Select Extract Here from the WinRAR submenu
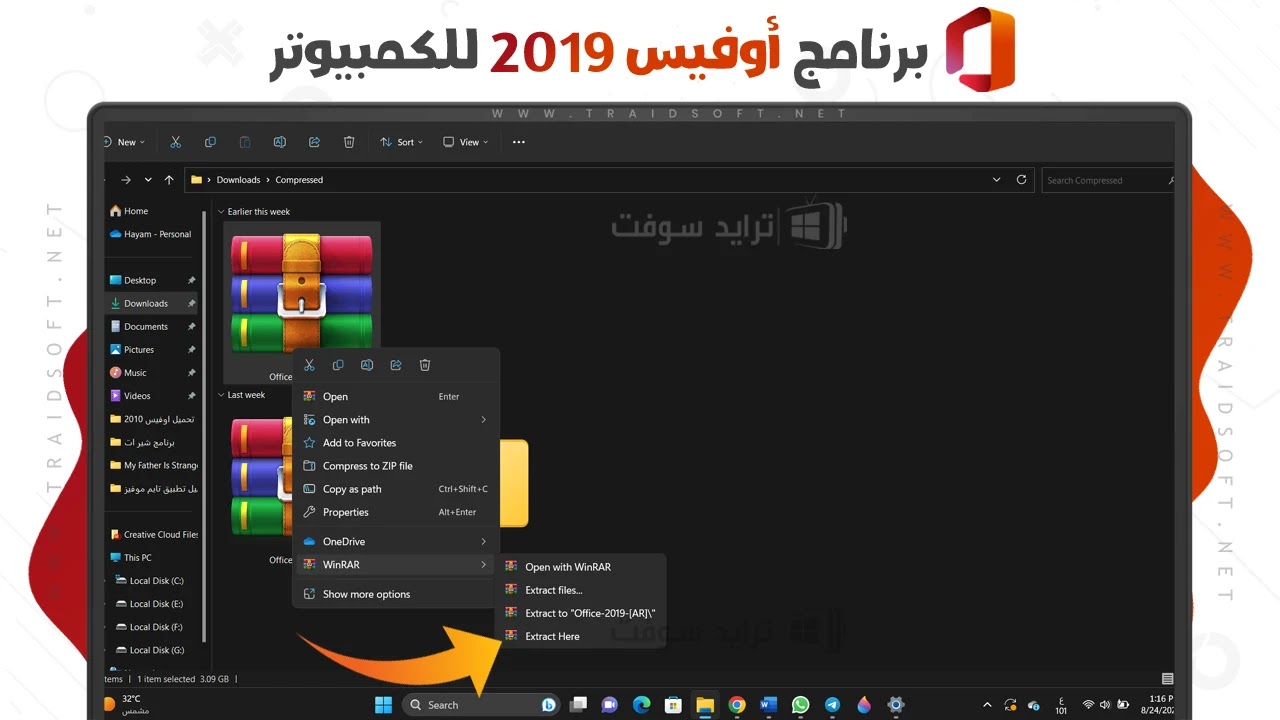Screen dimensions: 1280x720 pyautogui.click(x=552, y=636)
